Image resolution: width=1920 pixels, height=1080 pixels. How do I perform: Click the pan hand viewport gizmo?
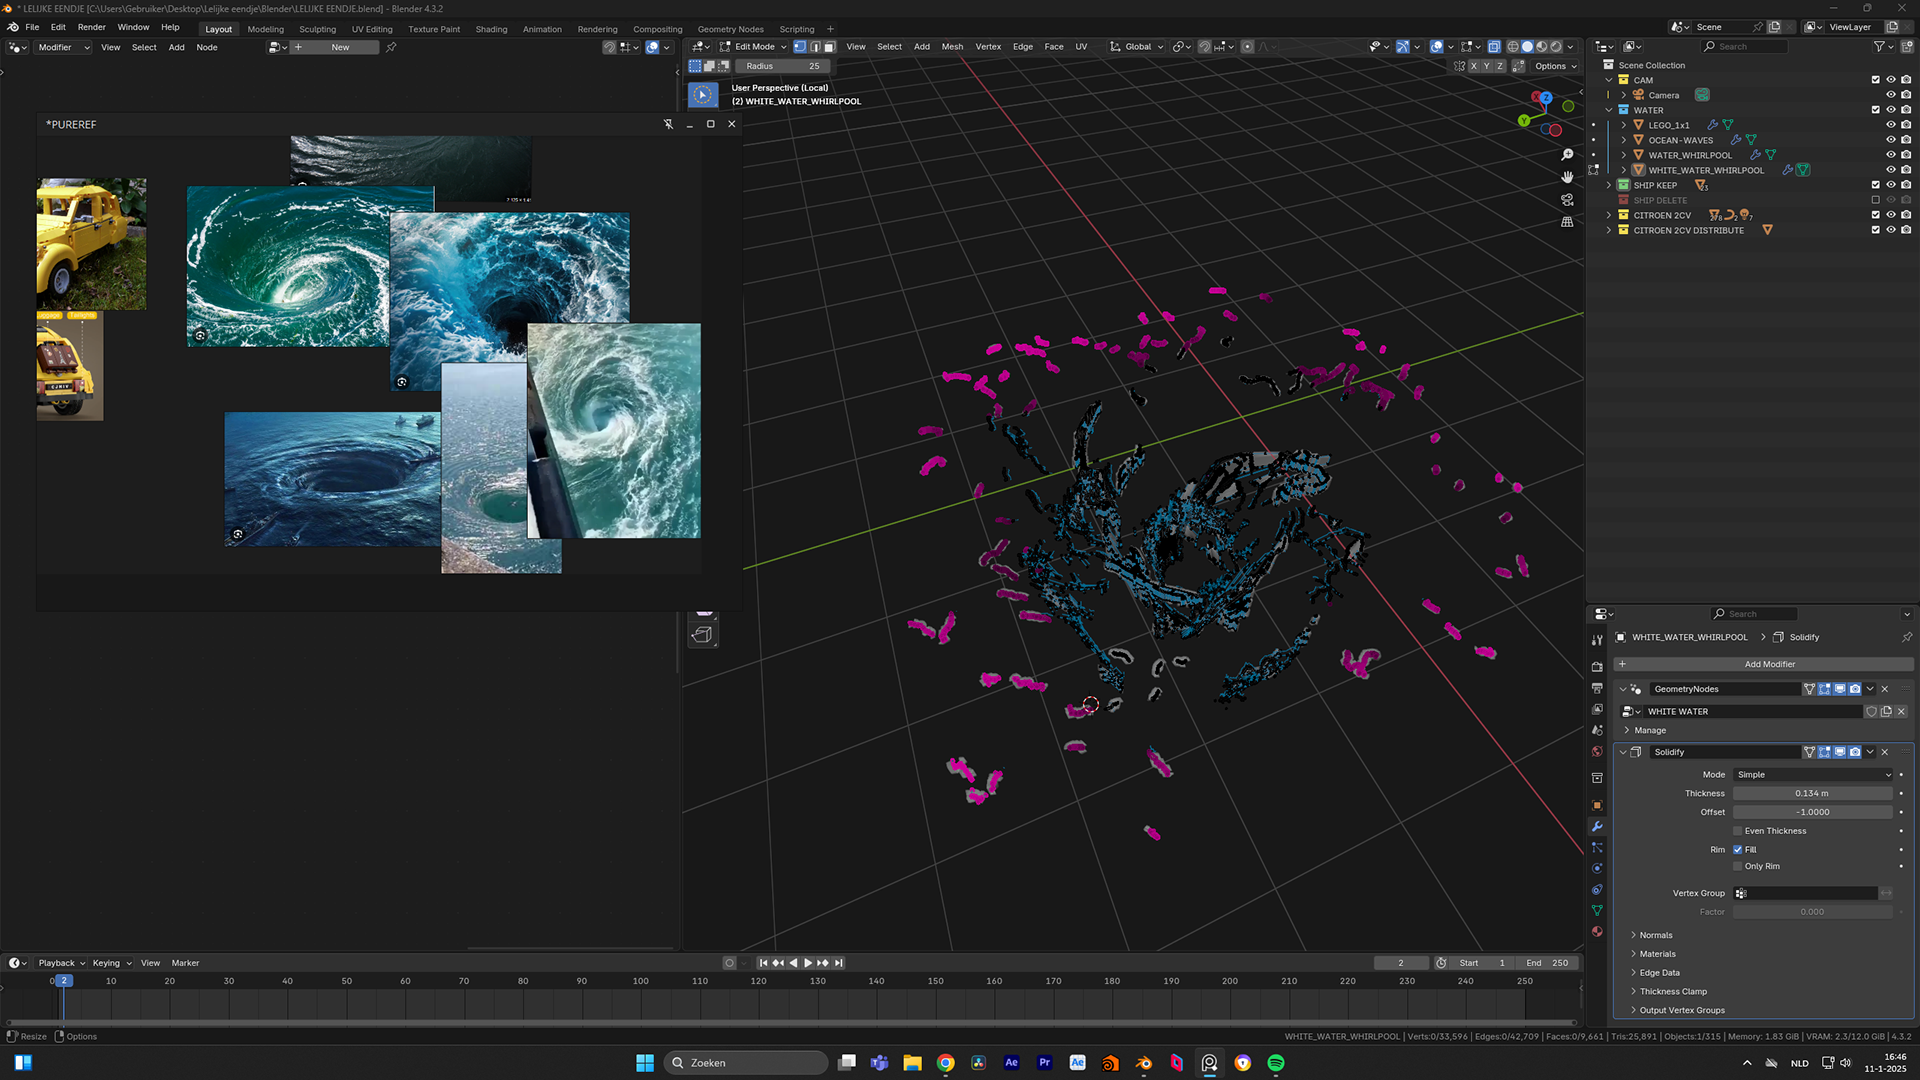[x=1567, y=177]
